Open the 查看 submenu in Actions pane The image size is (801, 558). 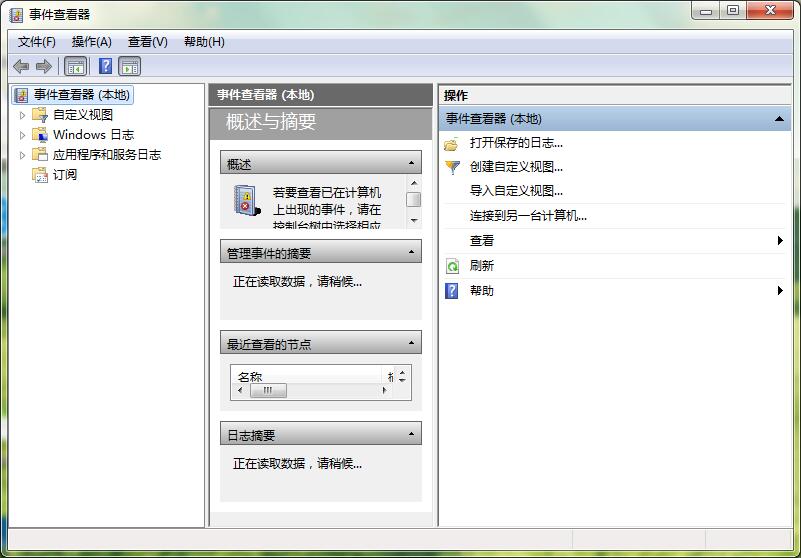pyautogui.click(x=482, y=241)
